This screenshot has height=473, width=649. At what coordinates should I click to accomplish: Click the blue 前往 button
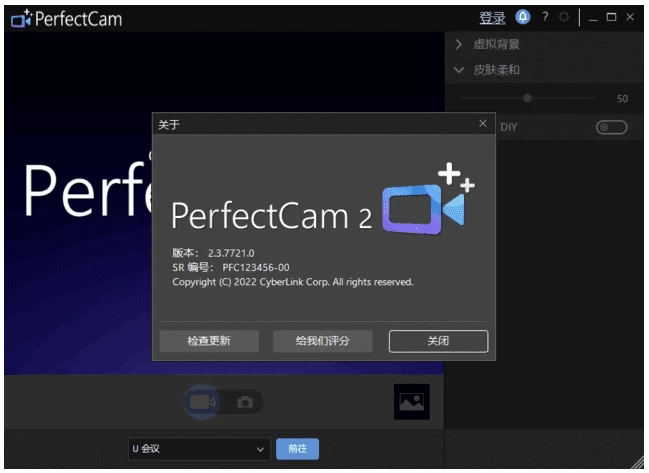pos(297,450)
